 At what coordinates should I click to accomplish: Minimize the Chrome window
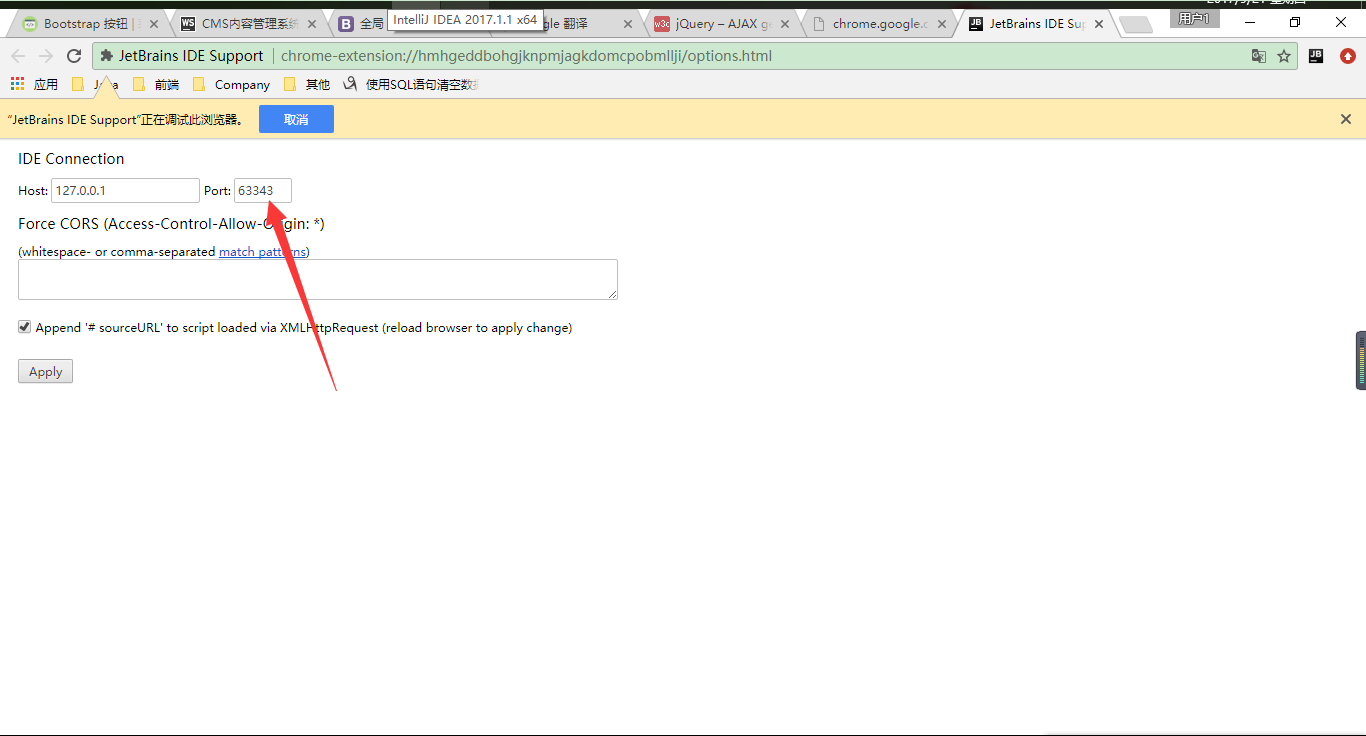click(1249, 22)
